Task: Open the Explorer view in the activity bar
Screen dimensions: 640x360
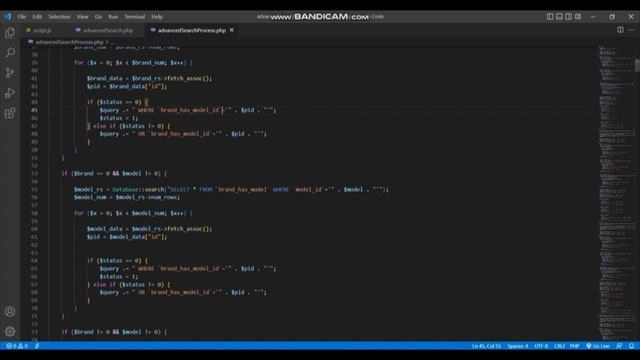Action: coord(10,33)
